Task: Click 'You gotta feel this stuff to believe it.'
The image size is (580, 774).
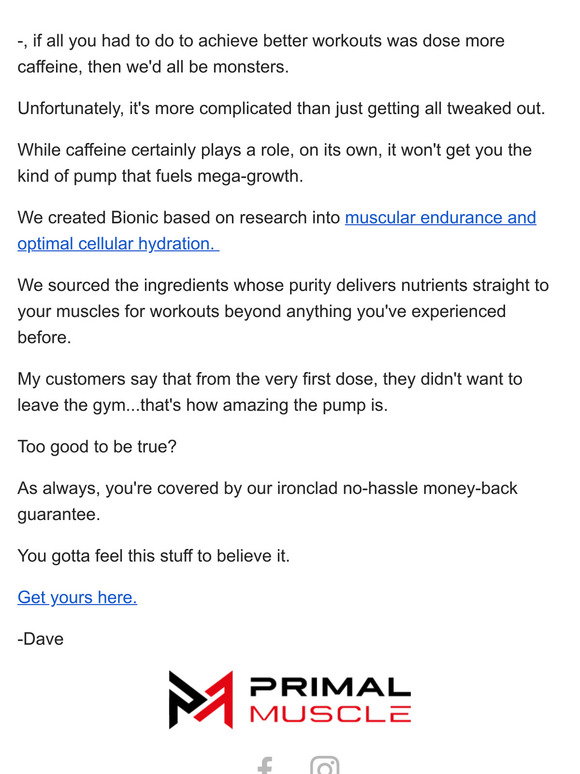Action: click(154, 556)
